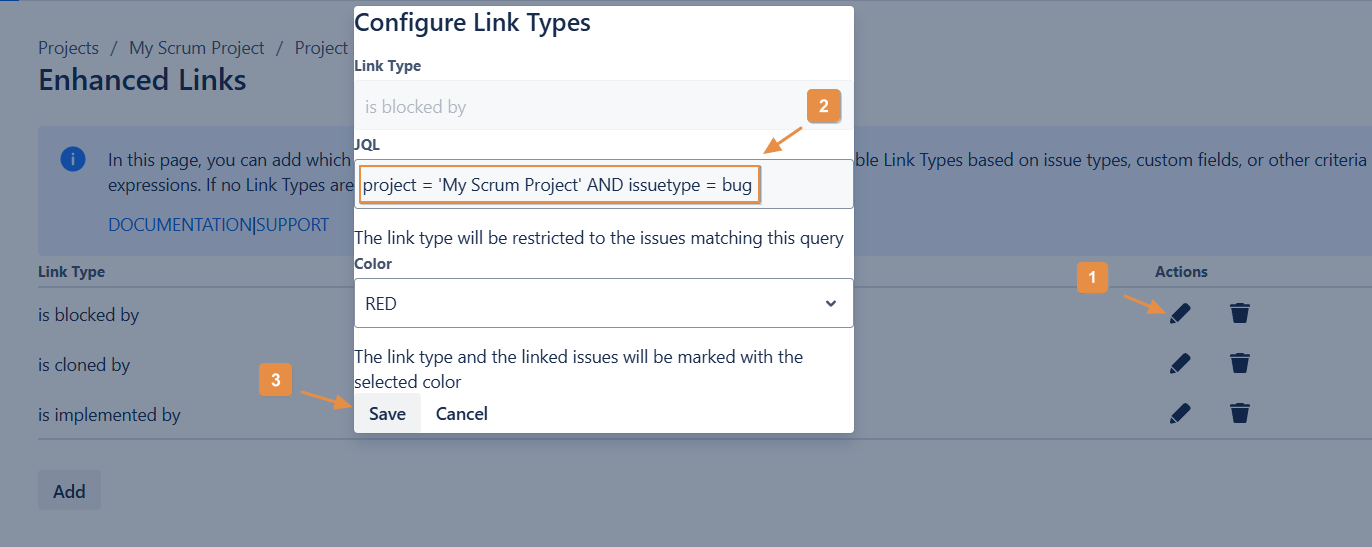Screen dimensions: 1372x547
Task: Open the SUPPORT link
Action: [293, 225]
